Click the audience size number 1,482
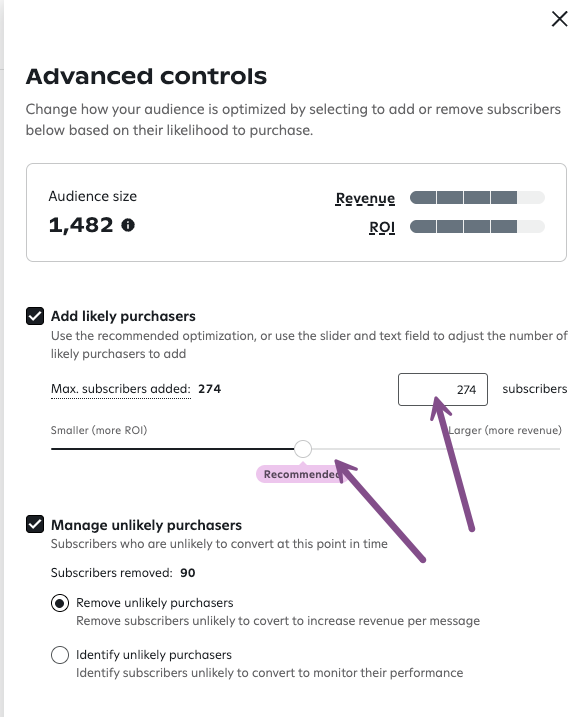 click(x=81, y=225)
